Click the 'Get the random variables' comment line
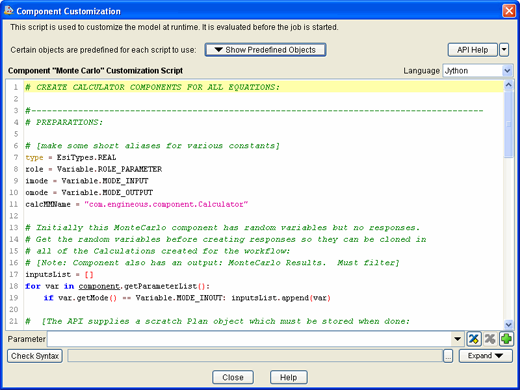 tap(226, 239)
